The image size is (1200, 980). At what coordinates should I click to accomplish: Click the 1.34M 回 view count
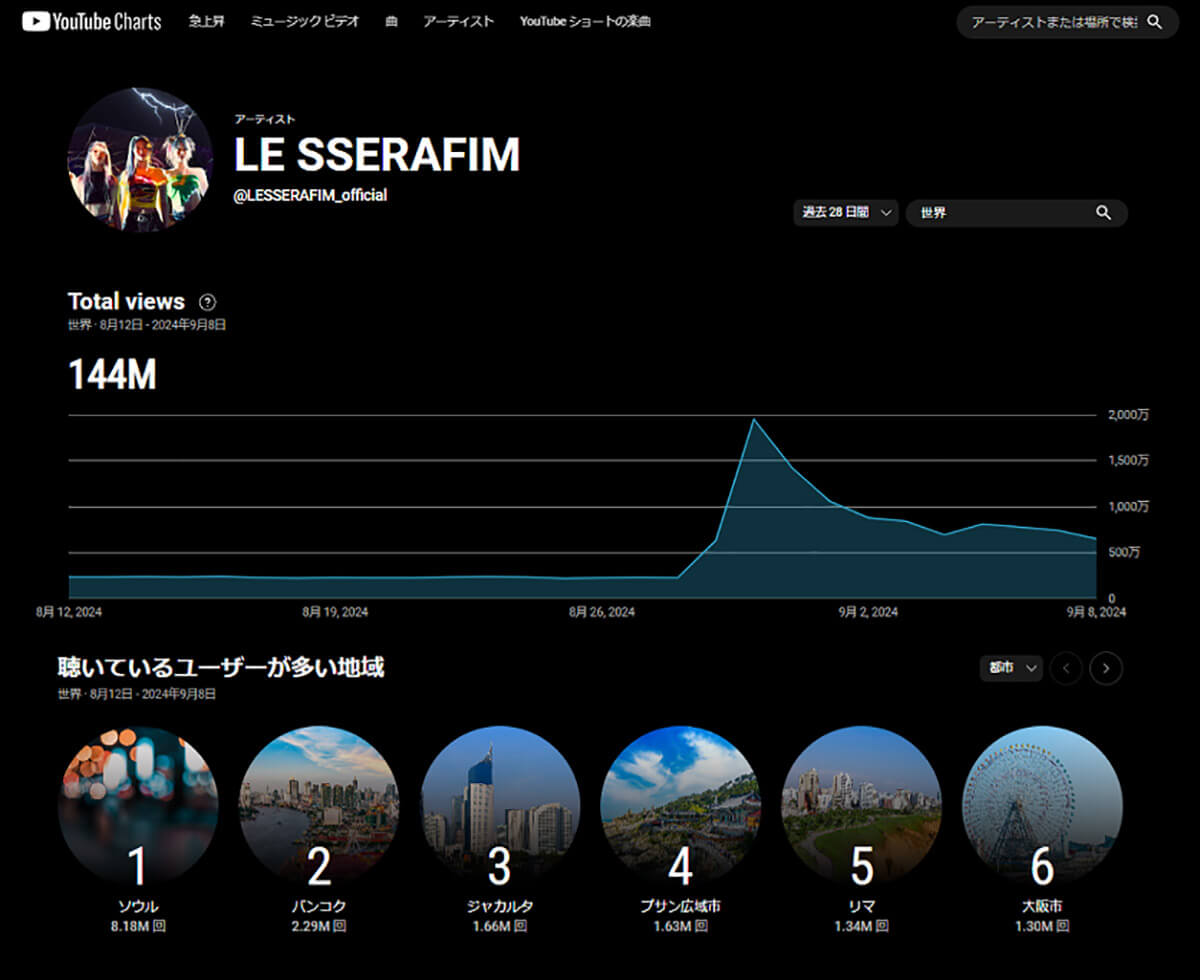click(861, 927)
